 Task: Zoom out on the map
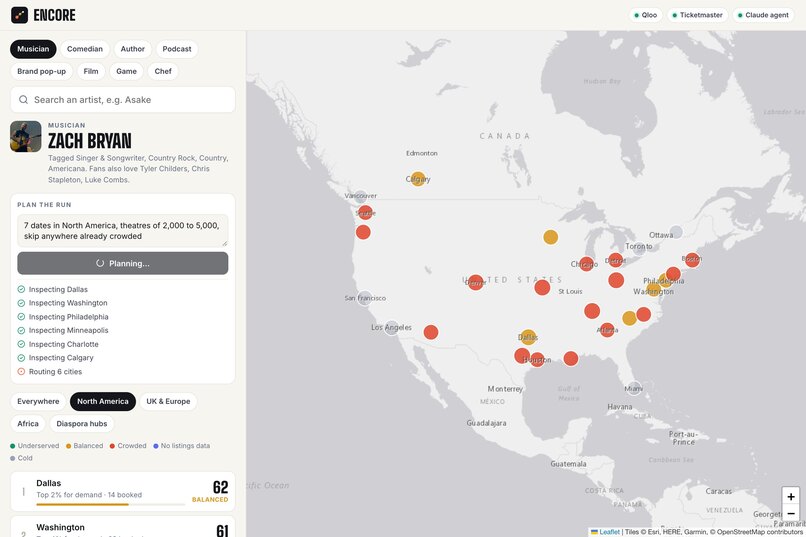pos(791,513)
